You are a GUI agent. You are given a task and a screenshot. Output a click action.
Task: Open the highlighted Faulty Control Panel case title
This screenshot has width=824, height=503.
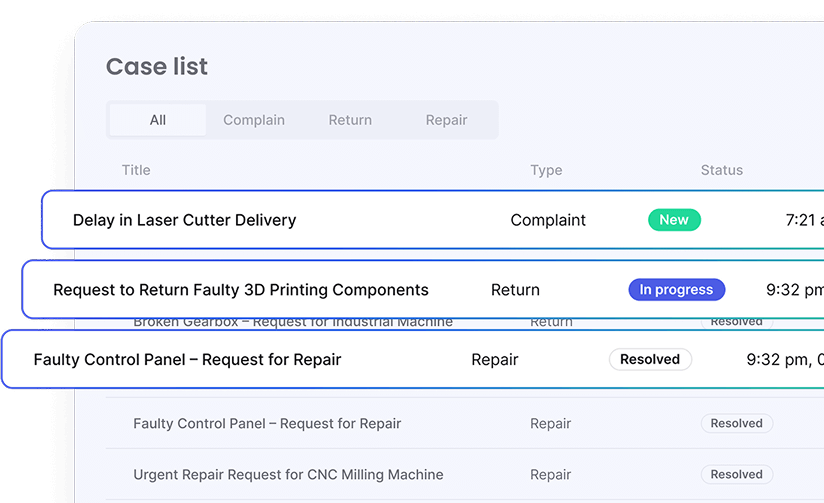(187, 360)
